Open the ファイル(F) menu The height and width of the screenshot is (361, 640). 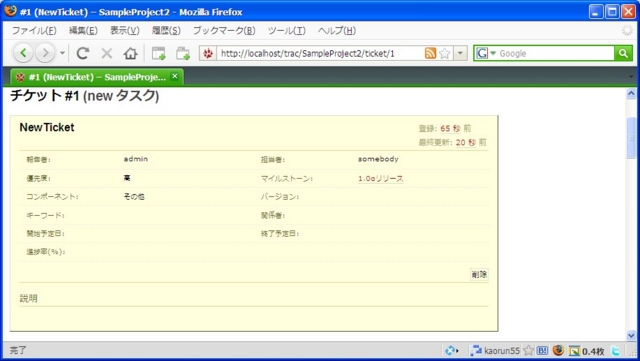pyautogui.click(x=34, y=31)
